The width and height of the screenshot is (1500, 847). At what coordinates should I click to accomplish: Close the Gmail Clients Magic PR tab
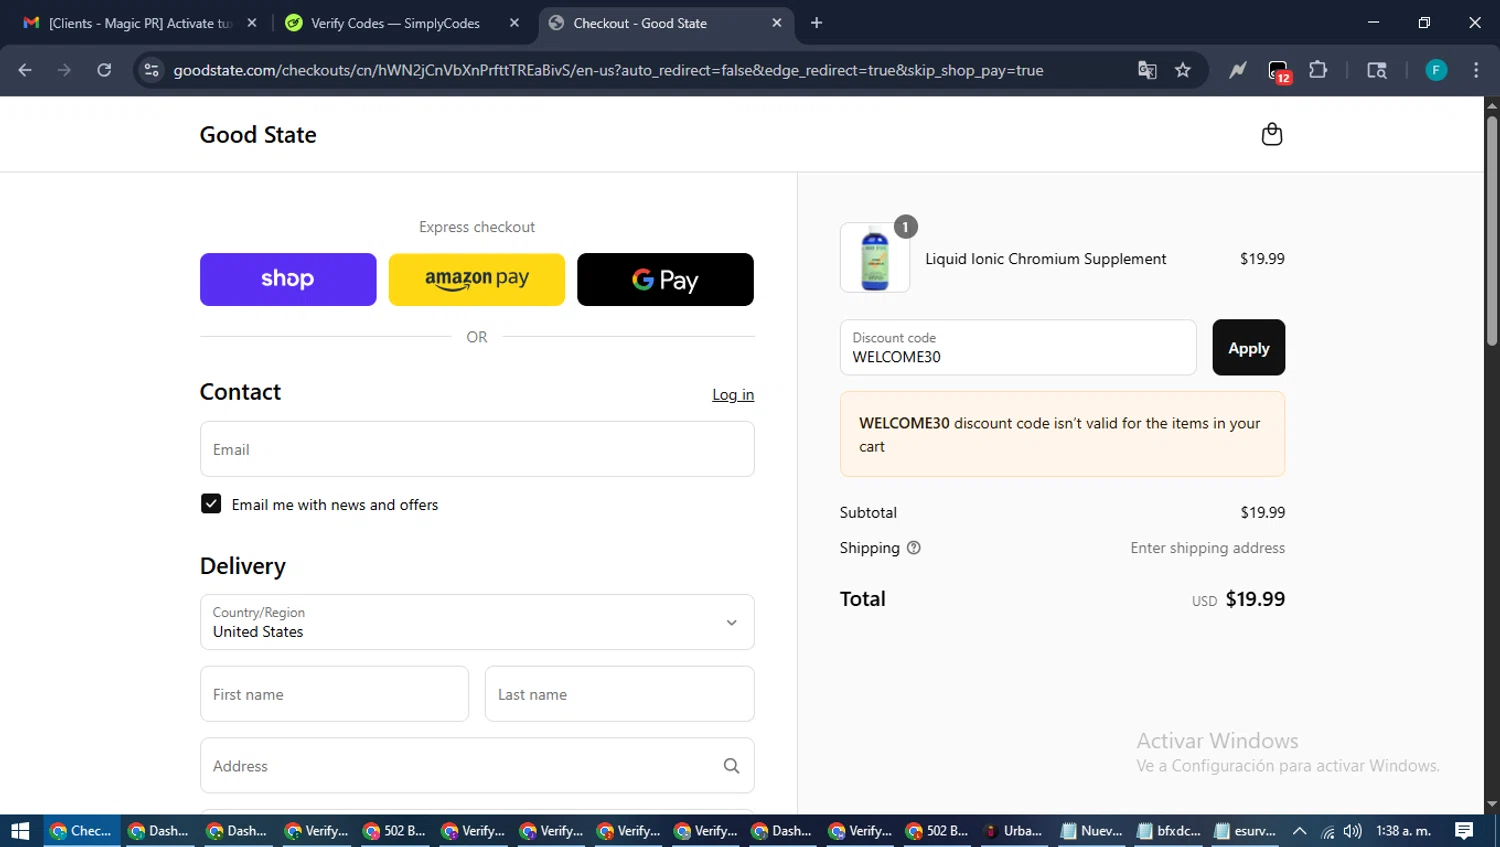pyautogui.click(x=252, y=23)
